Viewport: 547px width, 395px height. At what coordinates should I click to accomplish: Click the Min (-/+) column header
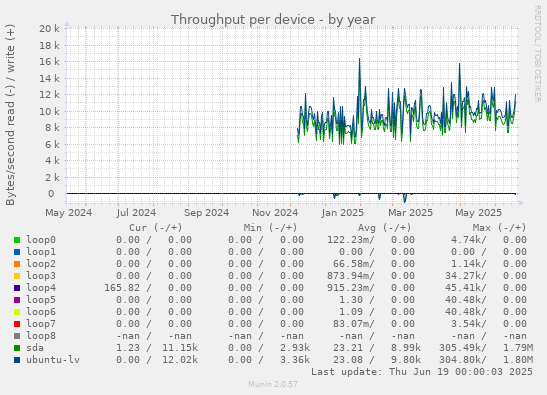[x=270, y=228]
